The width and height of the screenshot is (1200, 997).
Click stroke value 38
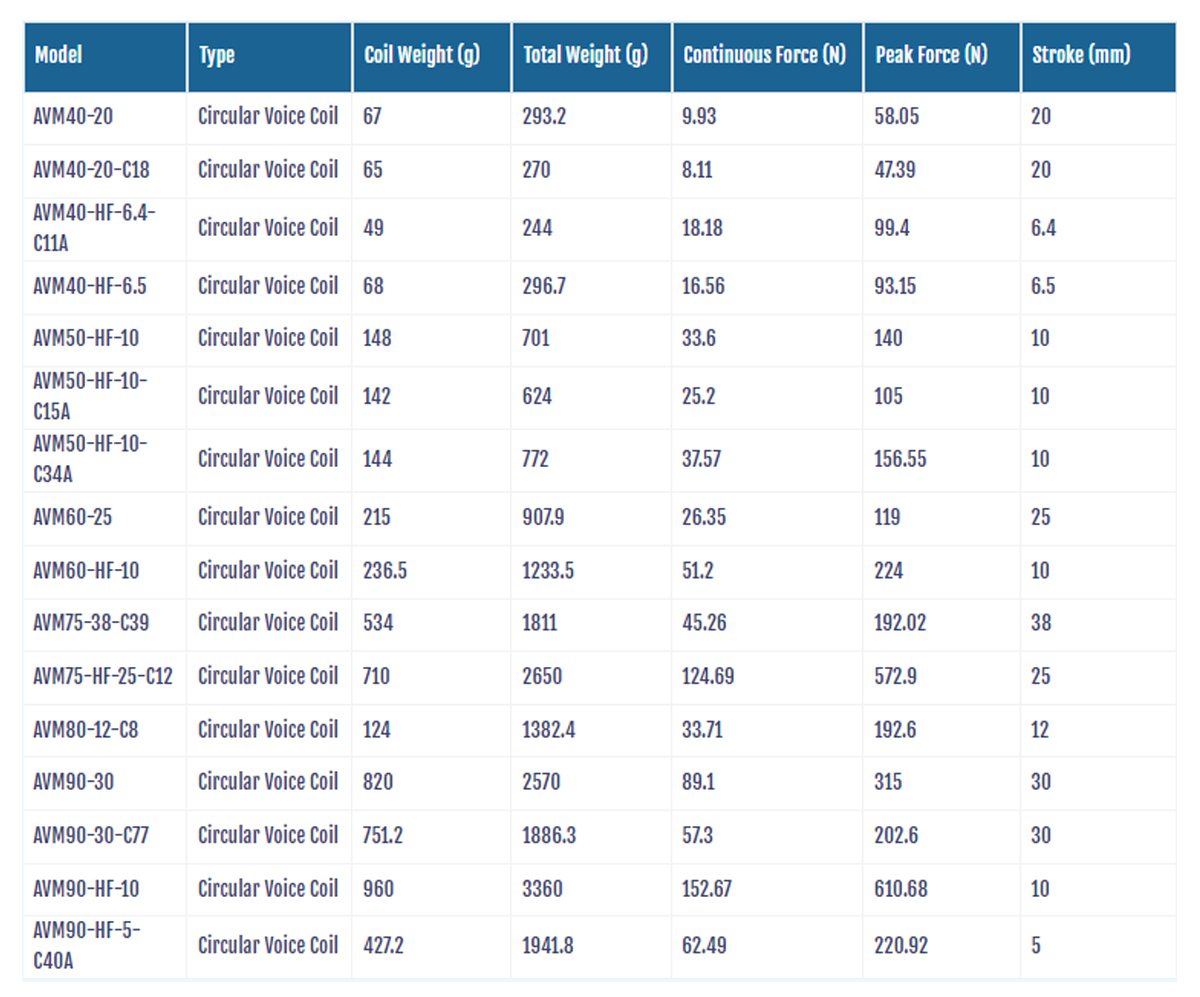coord(1041,624)
